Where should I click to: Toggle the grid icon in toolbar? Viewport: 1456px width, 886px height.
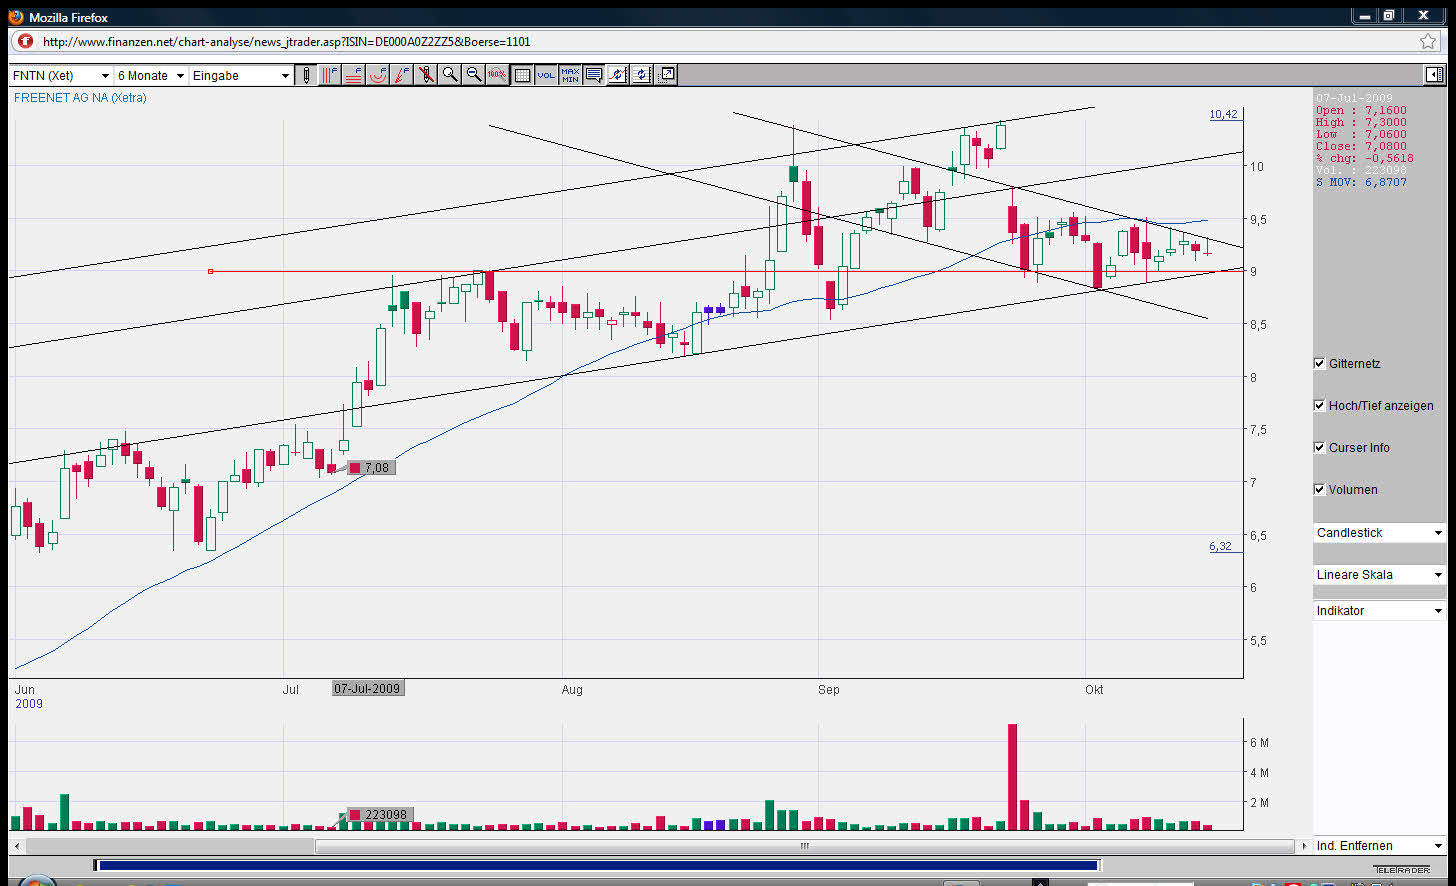click(x=522, y=75)
